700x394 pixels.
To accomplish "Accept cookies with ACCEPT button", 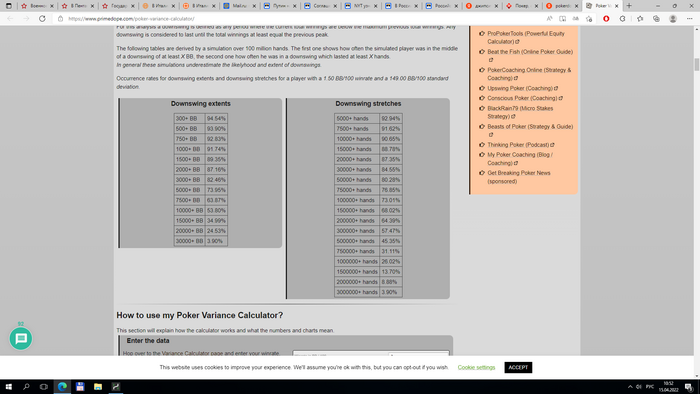I will point(518,367).
